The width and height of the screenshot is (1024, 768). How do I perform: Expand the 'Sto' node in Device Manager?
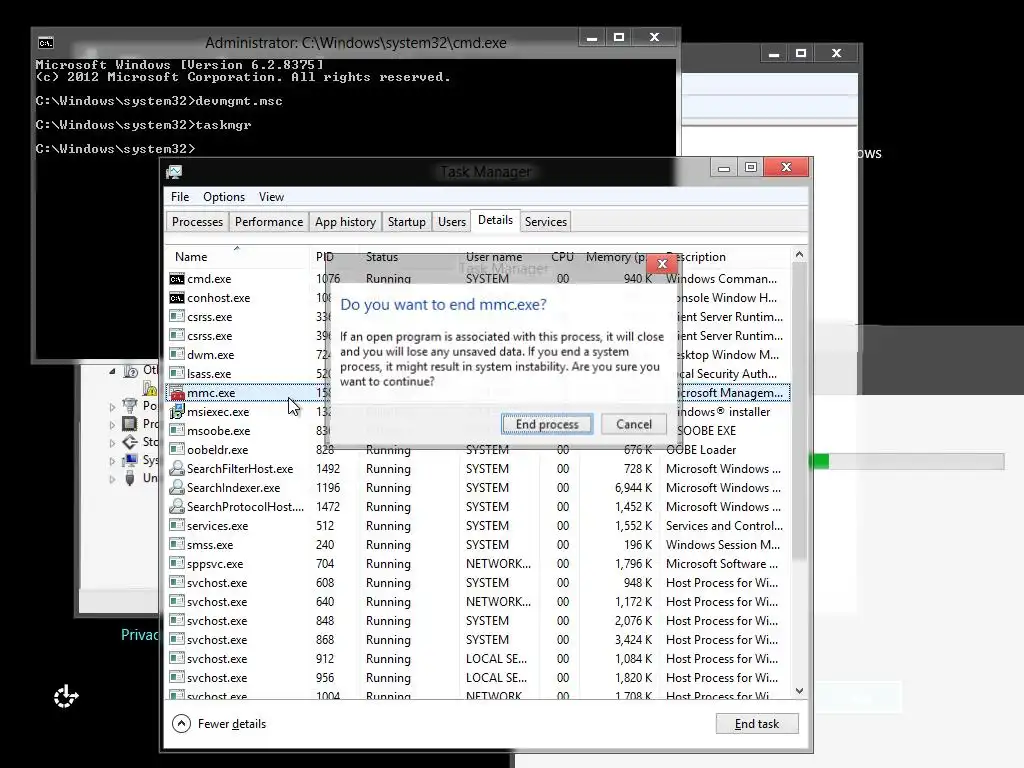click(x=112, y=443)
